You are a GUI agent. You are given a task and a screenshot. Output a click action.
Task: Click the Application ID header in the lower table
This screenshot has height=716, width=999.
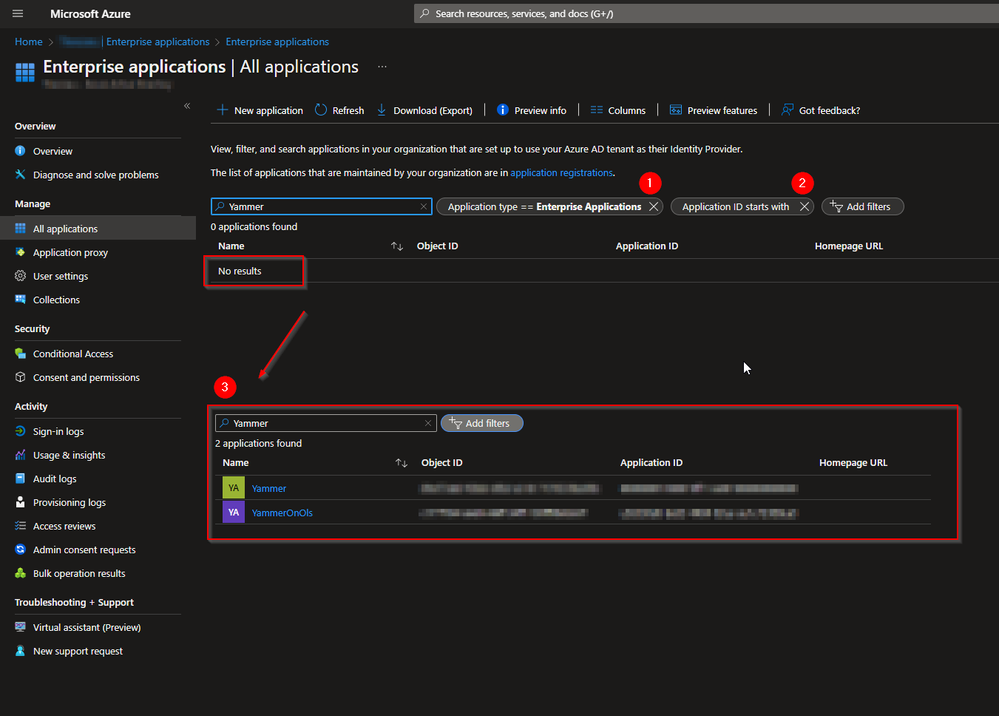[651, 462]
